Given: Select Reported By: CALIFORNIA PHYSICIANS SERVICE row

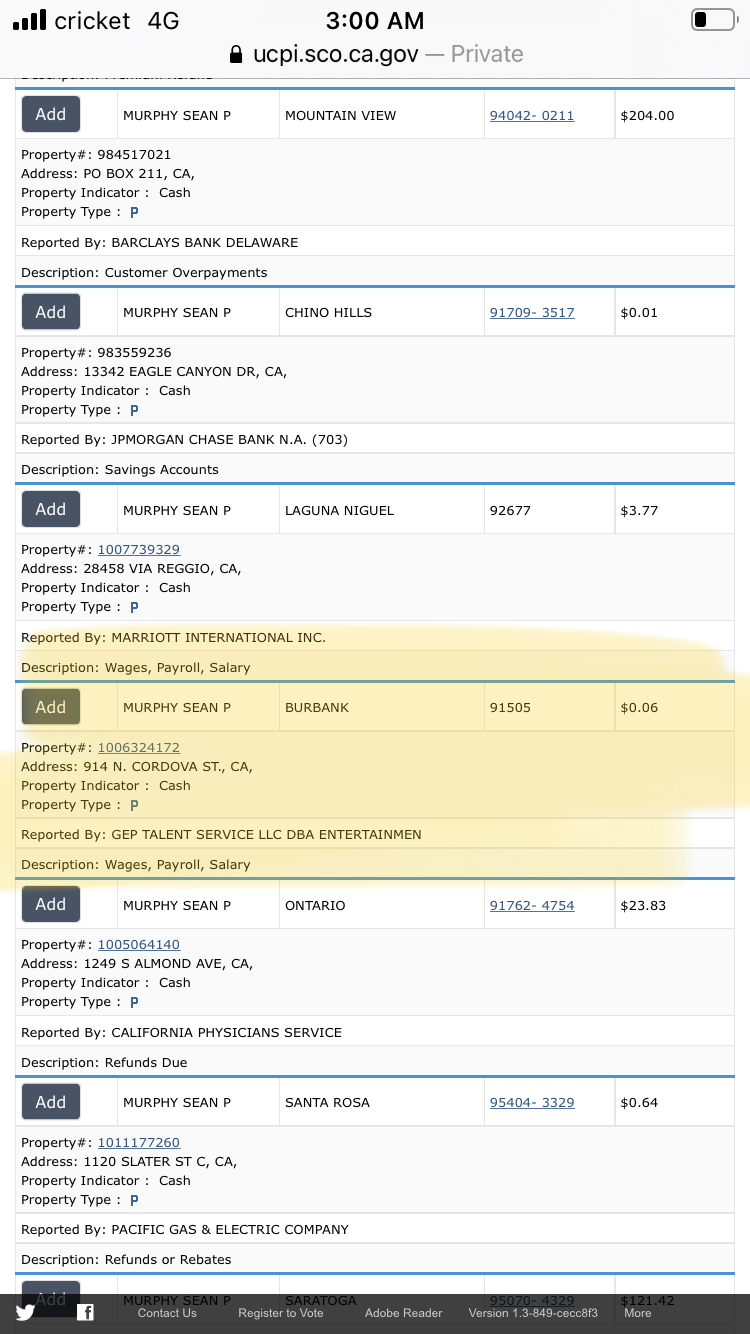Looking at the screenshot, I should click(x=375, y=1032).
